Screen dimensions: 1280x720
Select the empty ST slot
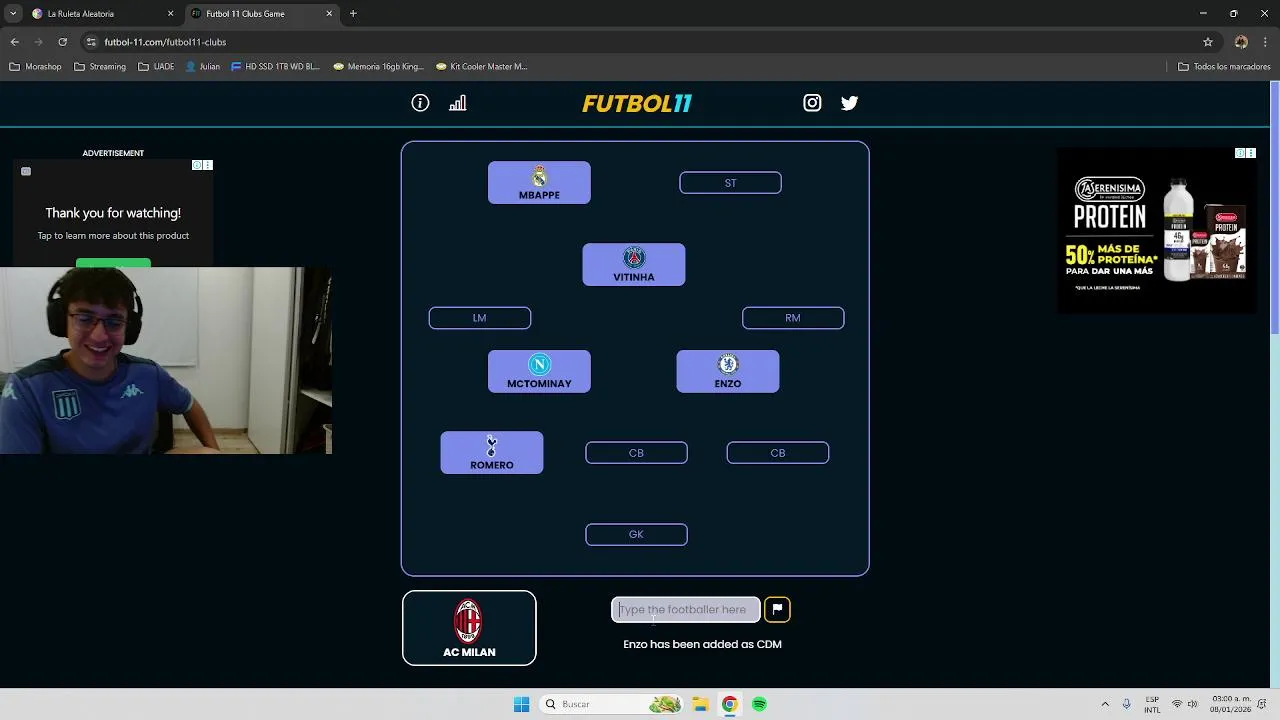click(x=730, y=183)
